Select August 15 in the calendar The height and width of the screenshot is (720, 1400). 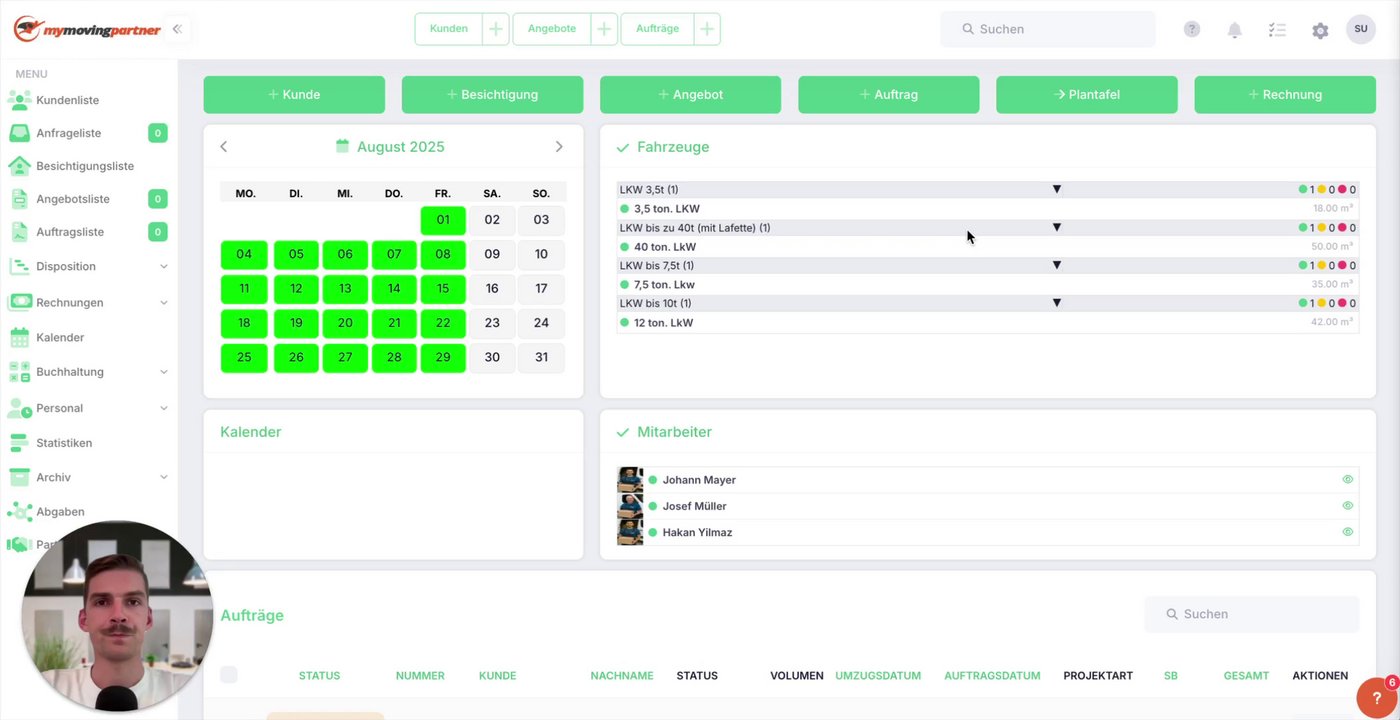pyautogui.click(x=443, y=289)
